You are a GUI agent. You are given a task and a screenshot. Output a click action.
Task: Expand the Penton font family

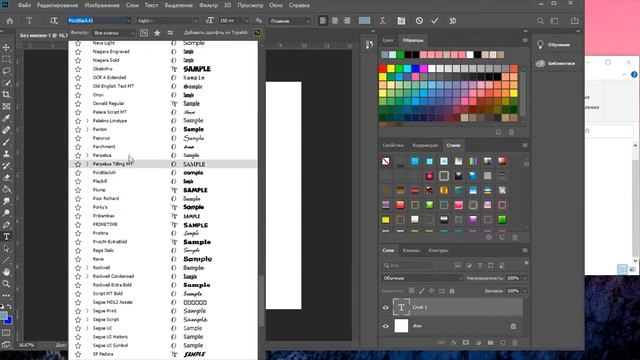point(87,129)
